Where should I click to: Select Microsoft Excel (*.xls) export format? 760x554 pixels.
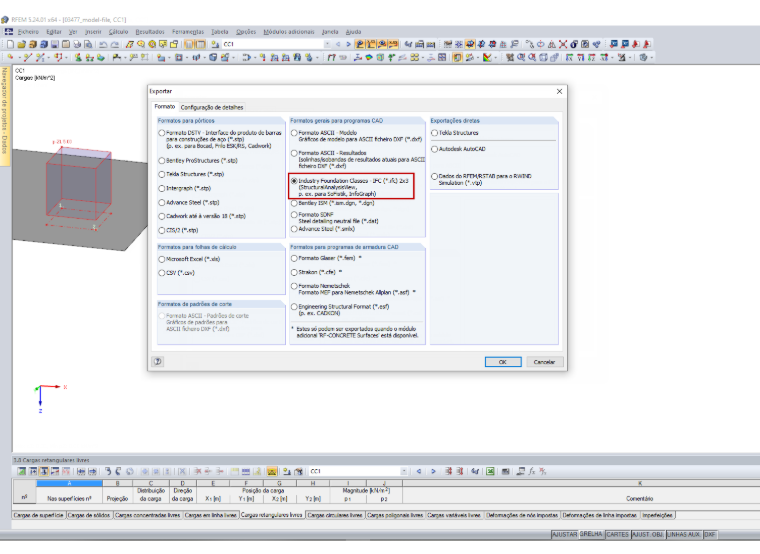tap(162, 259)
